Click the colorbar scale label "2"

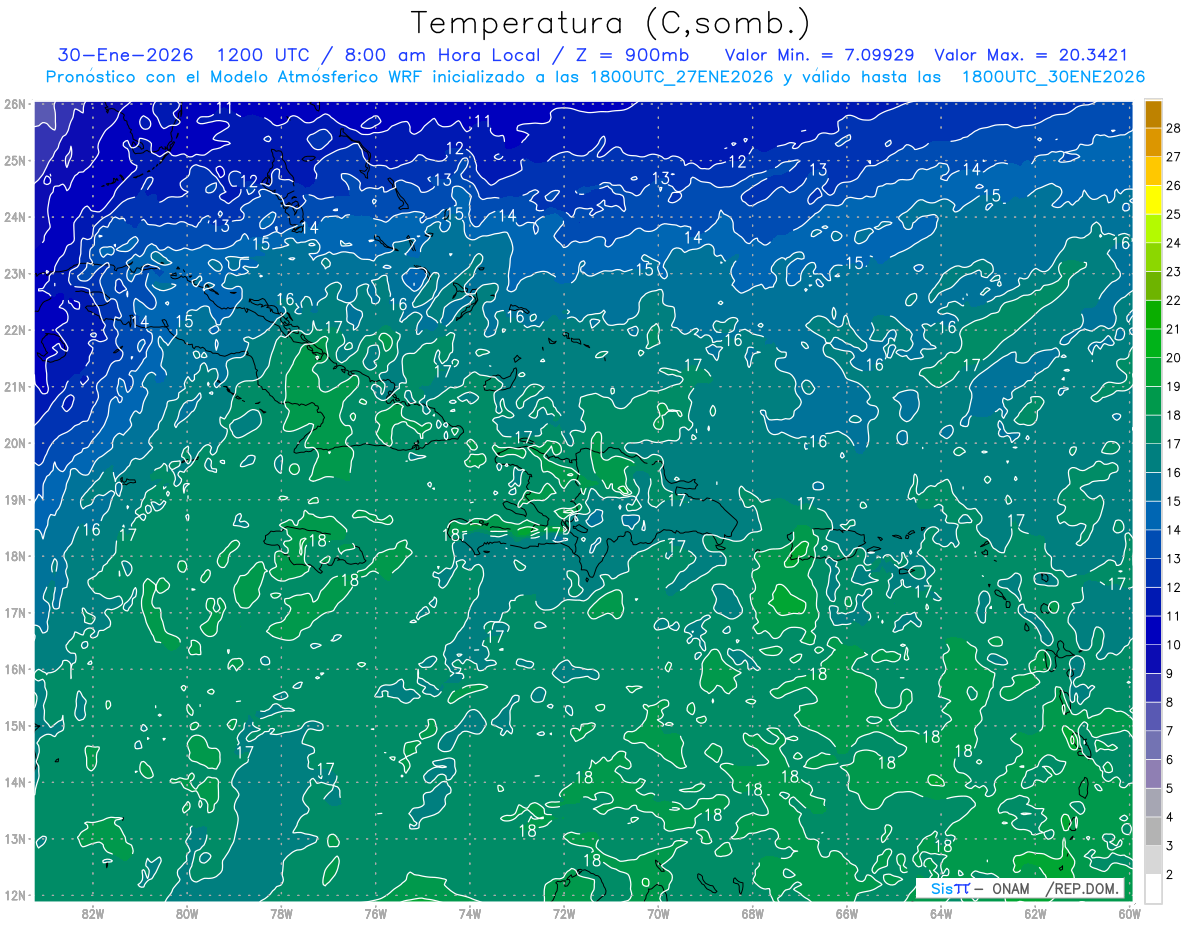point(1170,875)
